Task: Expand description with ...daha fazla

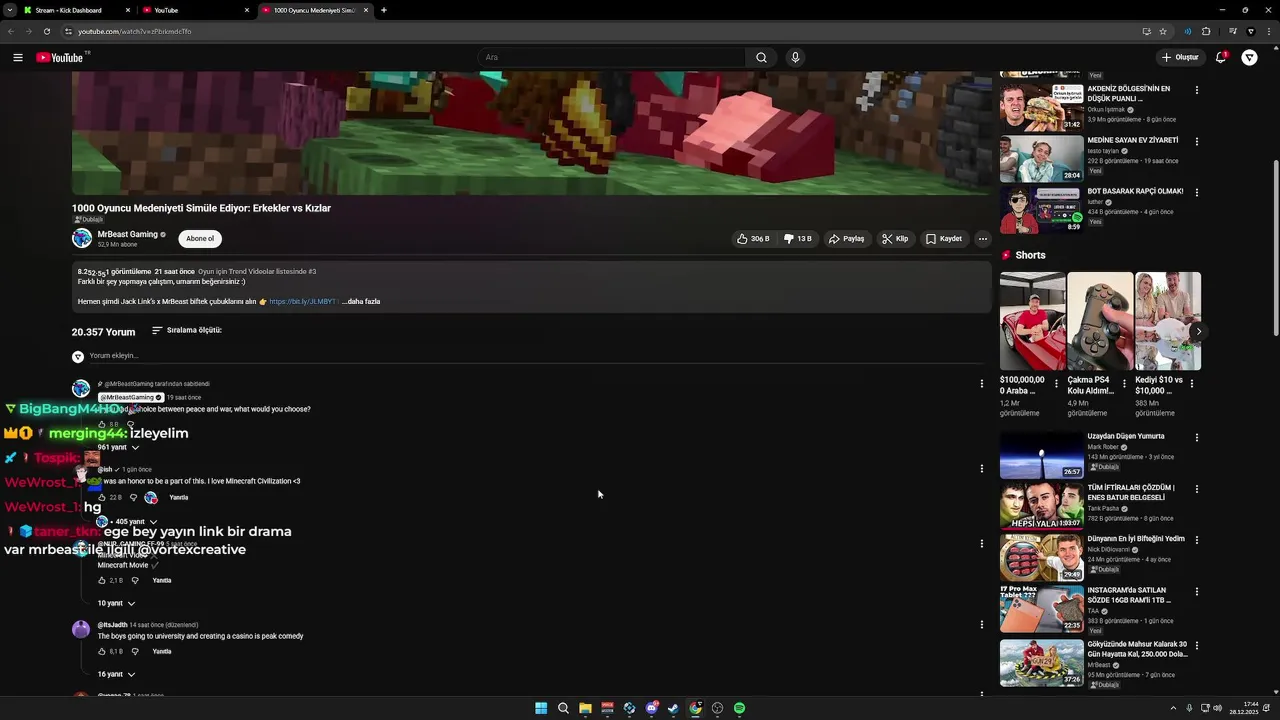Action: pyautogui.click(x=361, y=301)
